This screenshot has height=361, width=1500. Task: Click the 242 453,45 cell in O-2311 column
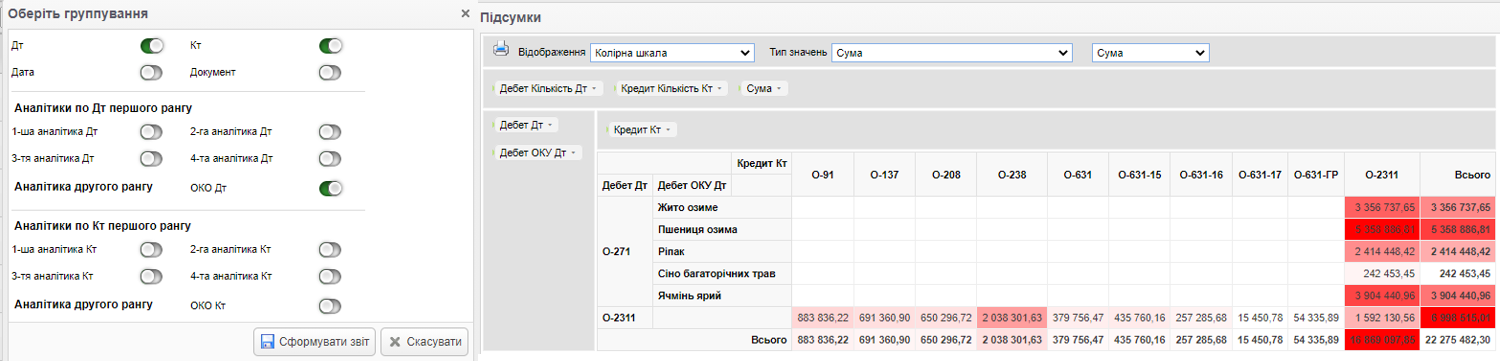[x=1382, y=273]
